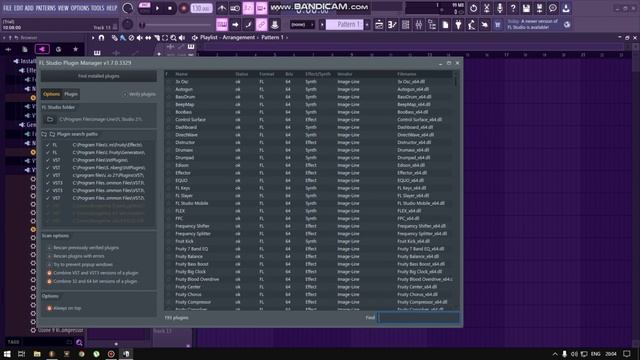Toggle Rescan plugins with errors

pos(76,256)
